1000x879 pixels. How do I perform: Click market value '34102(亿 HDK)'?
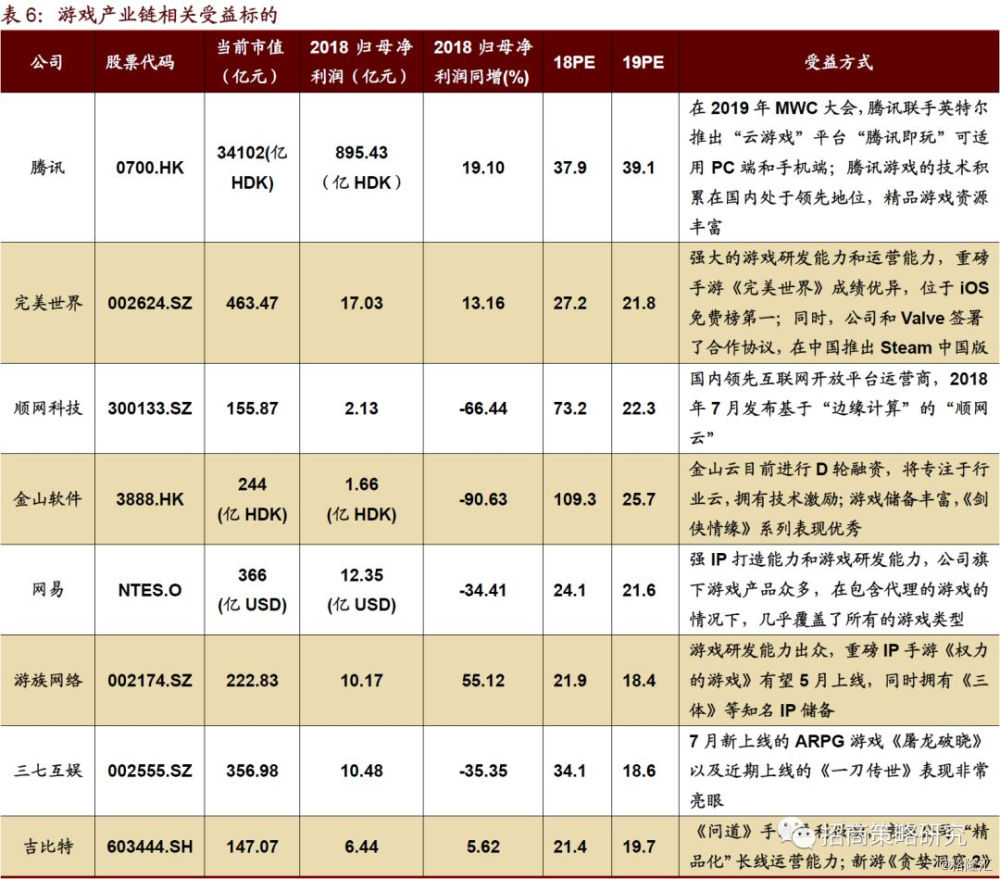[x=252, y=167]
